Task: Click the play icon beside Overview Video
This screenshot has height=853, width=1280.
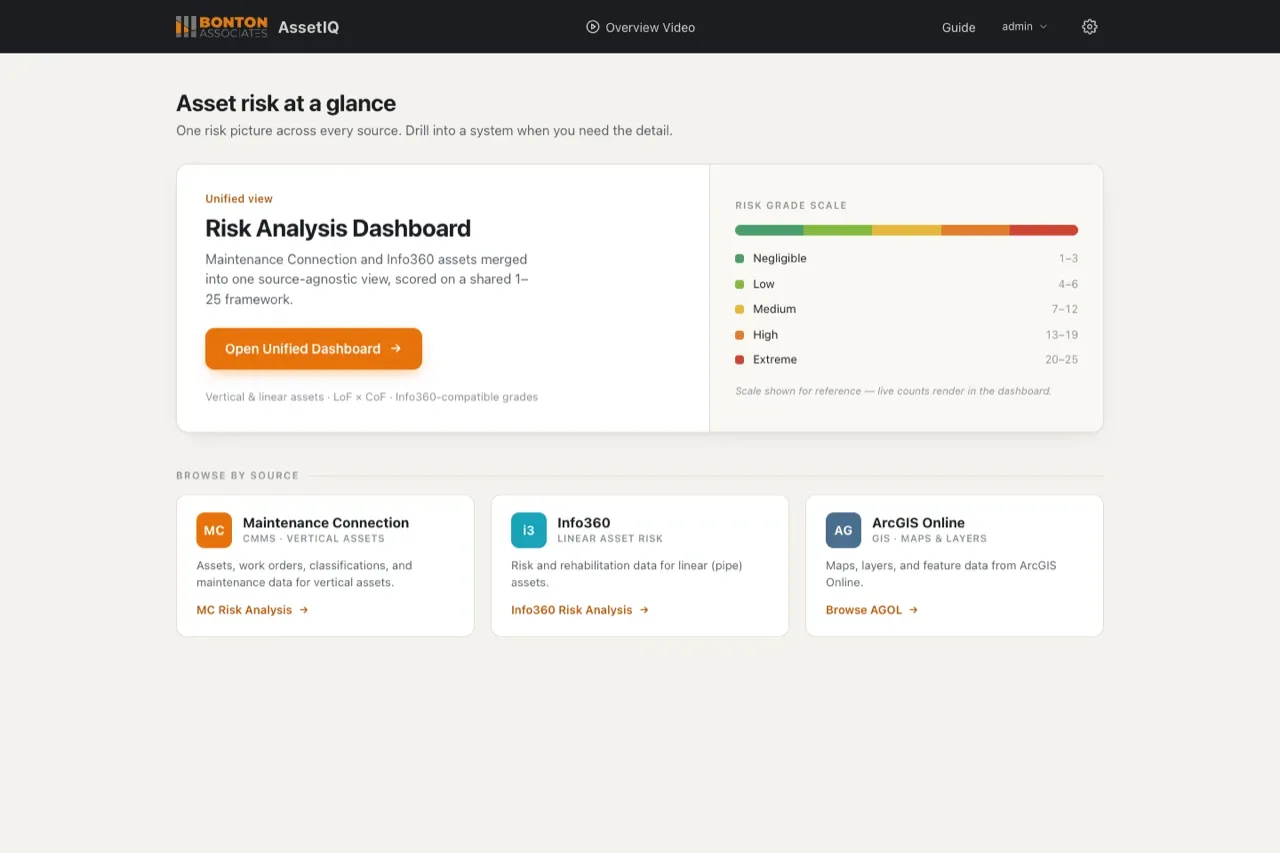Action: click(593, 27)
